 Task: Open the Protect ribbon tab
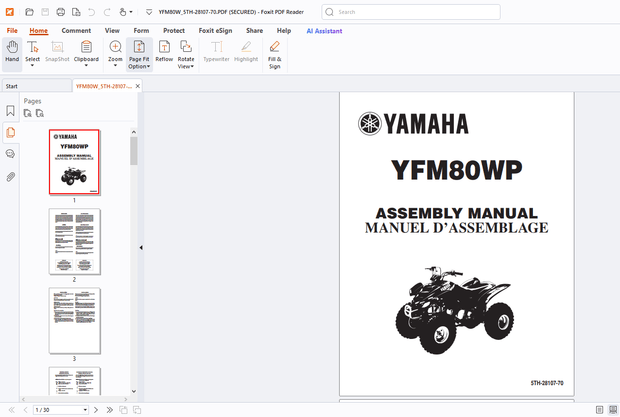[174, 30]
